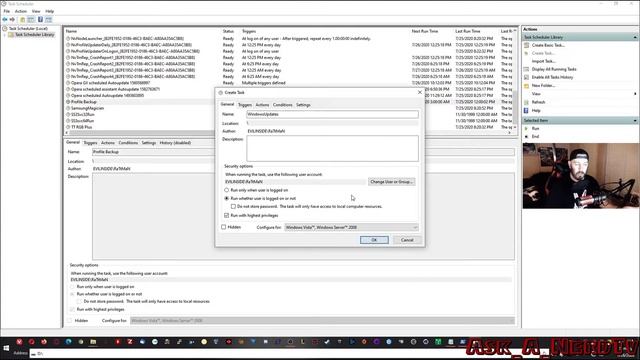Click the task list vertical scrollbar
Viewport: 640px width, 360px height.
click(x=515, y=79)
